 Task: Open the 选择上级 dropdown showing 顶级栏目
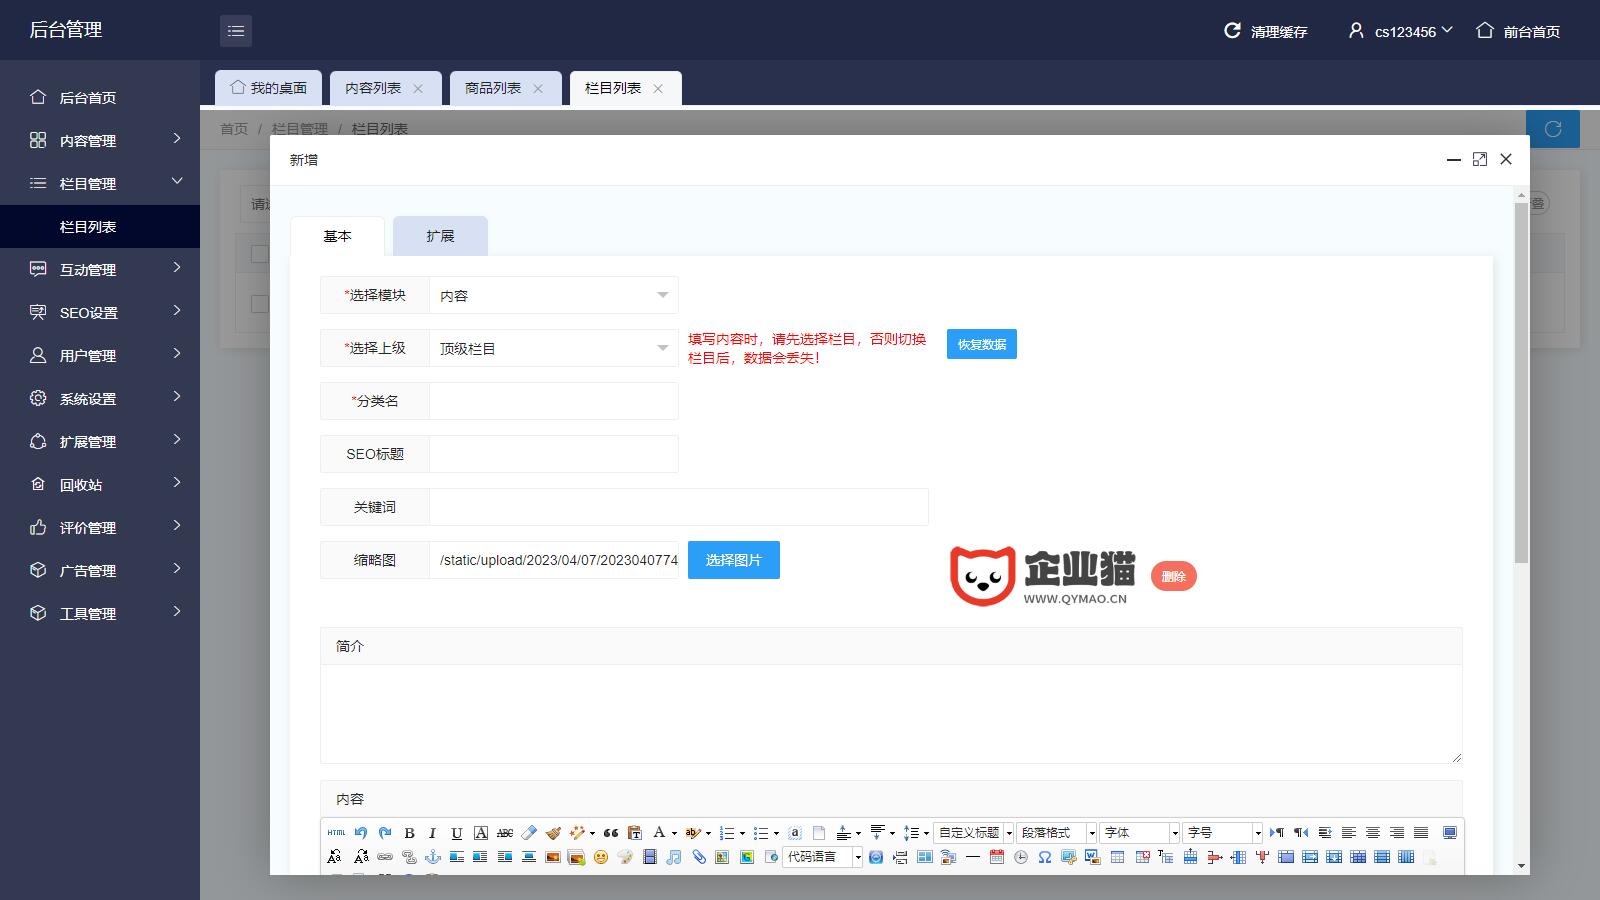pyautogui.click(x=553, y=348)
